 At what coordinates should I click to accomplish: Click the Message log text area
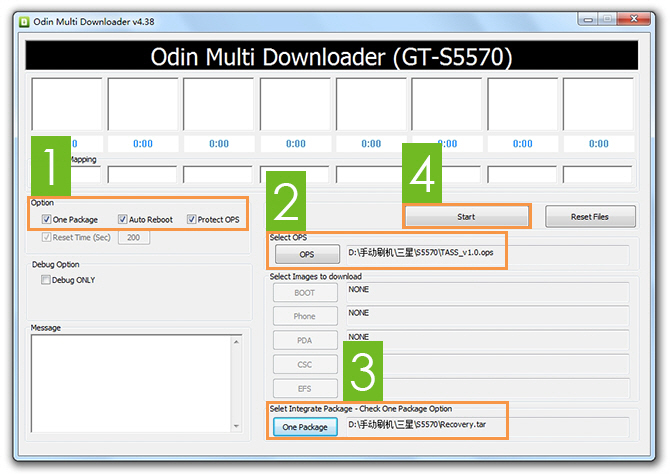pyautogui.click(x=131, y=384)
